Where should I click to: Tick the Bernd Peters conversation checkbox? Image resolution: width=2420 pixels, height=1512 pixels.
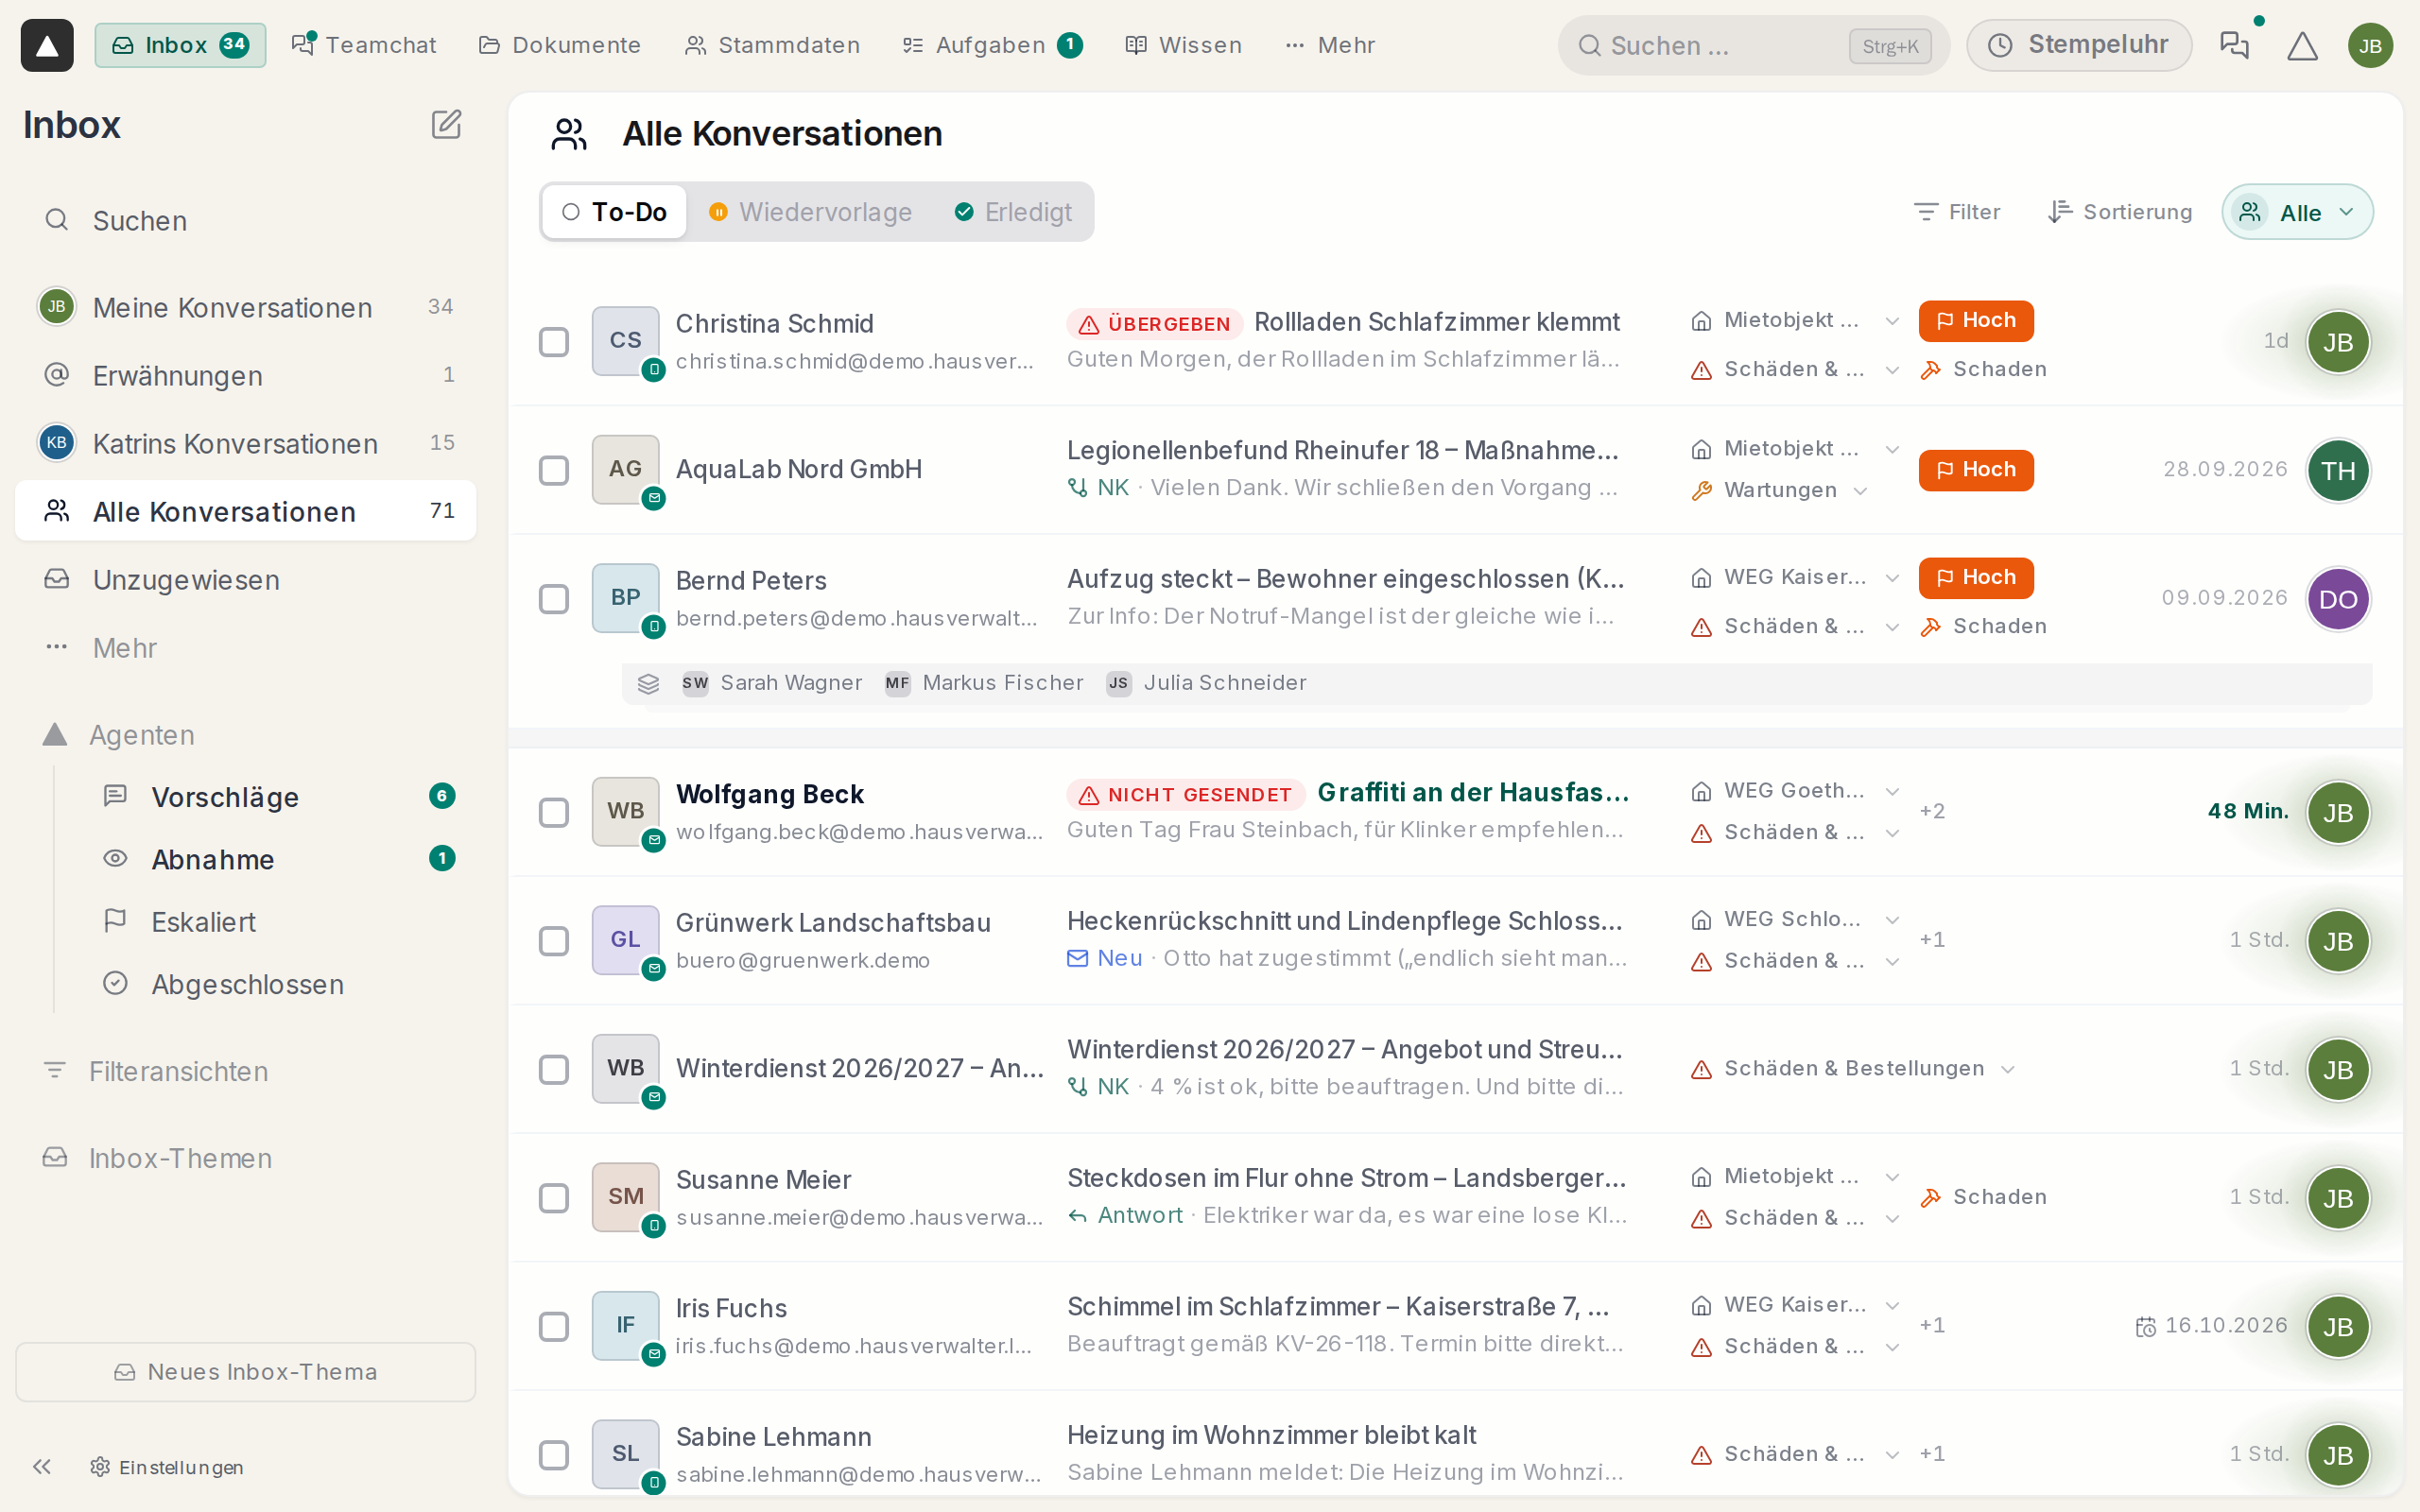(x=554, y=599)
